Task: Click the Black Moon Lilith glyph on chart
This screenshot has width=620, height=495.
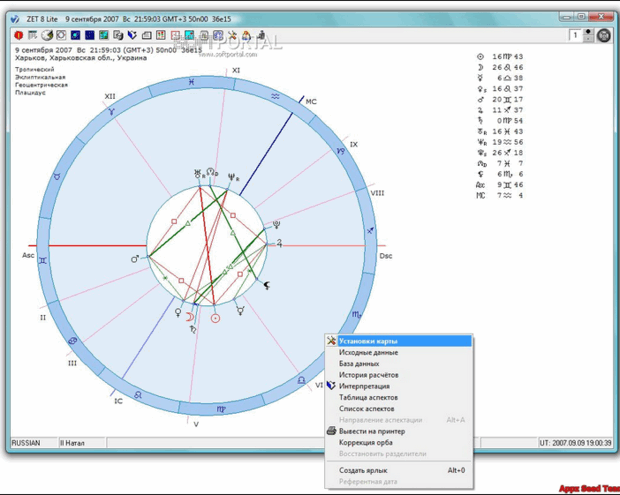Action: (267, 285)
